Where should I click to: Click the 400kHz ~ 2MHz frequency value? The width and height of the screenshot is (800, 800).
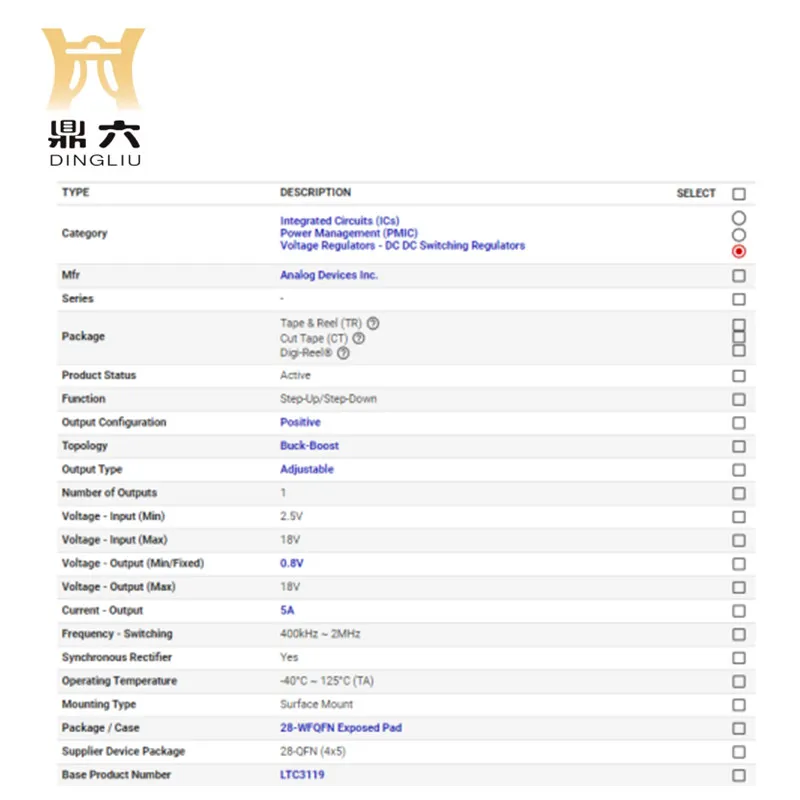[320, 634]
